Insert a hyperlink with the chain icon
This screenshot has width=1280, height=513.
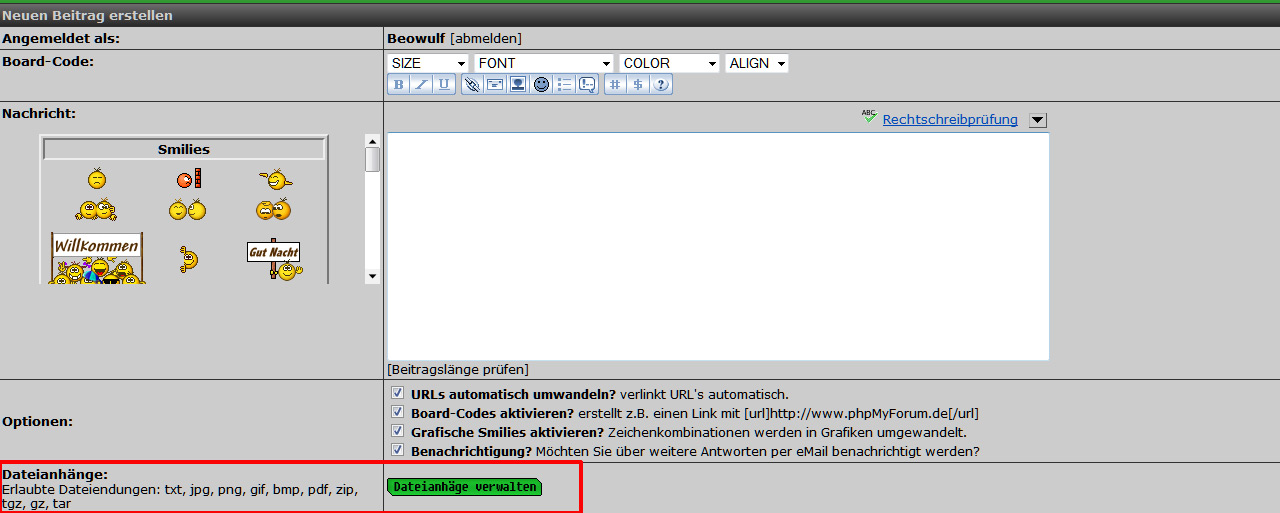pos(472,85)
